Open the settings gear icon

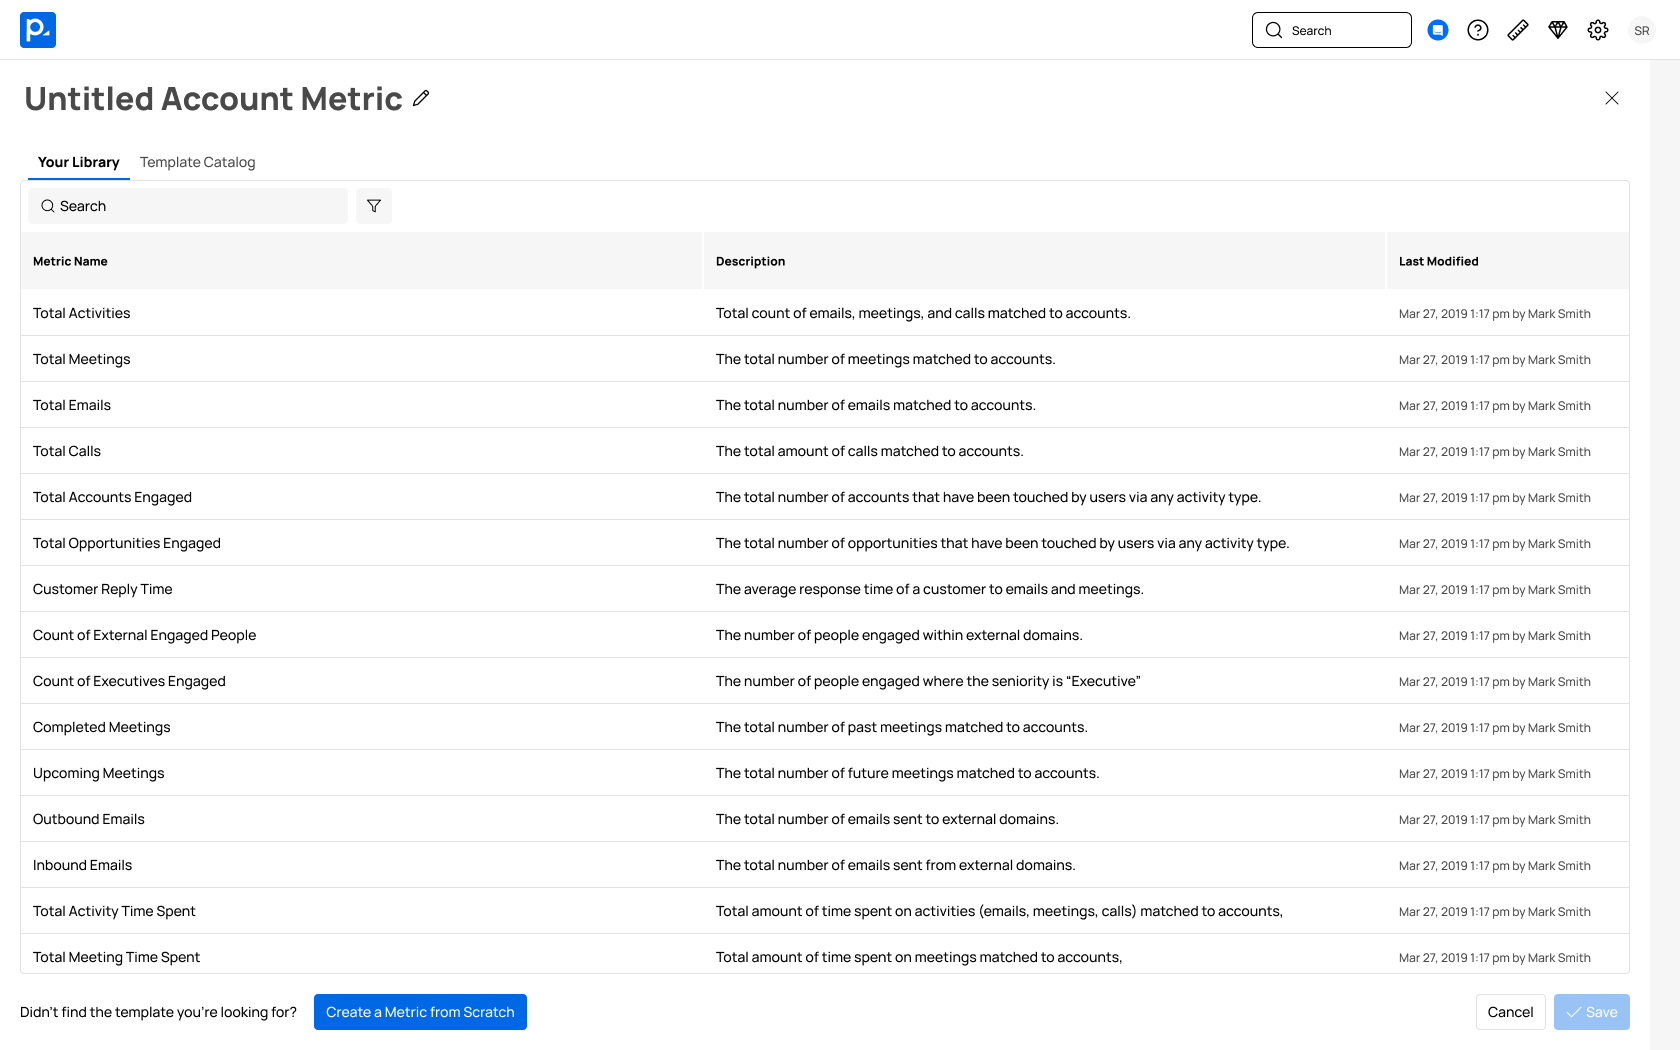click(x=1598, y=30)
